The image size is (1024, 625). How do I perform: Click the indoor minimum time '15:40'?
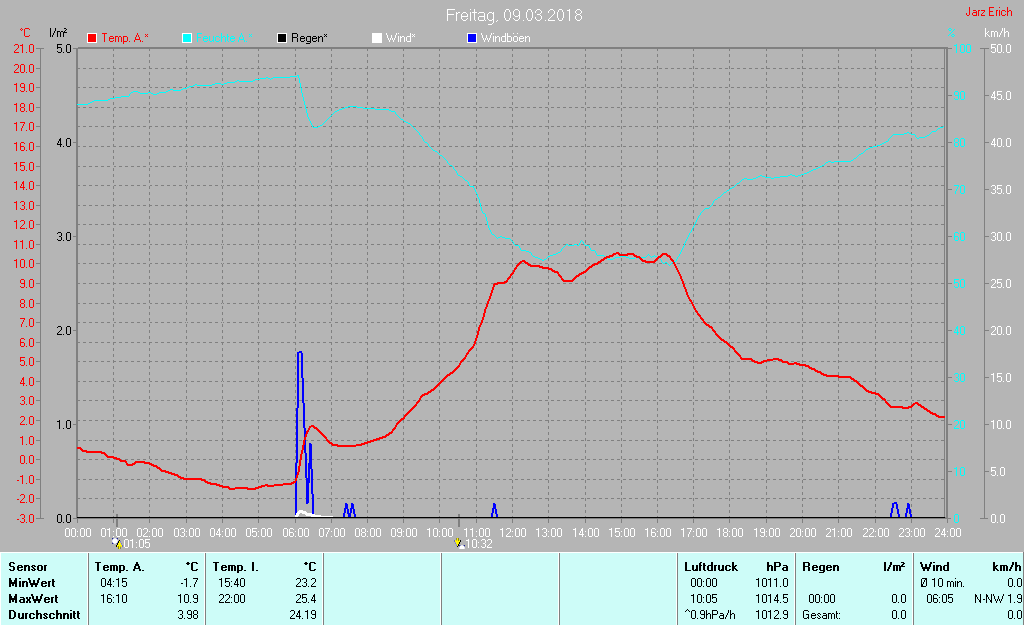click(231, 583)
